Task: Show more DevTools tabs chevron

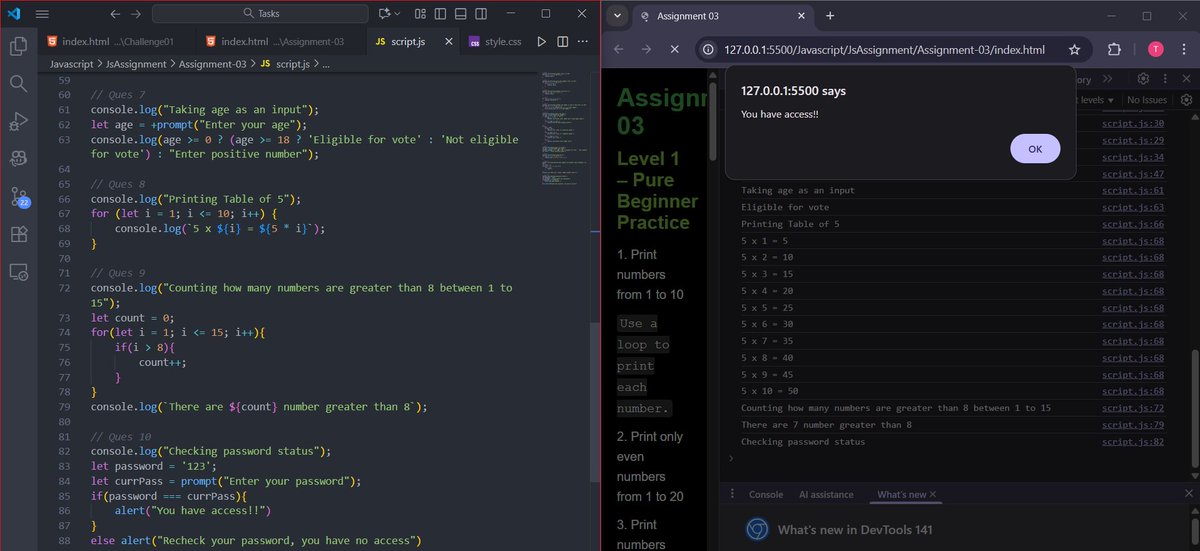Action: pos(1107,80)
